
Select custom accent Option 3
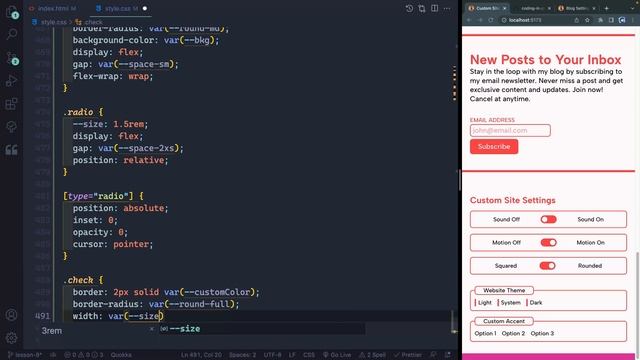[542, 333]
